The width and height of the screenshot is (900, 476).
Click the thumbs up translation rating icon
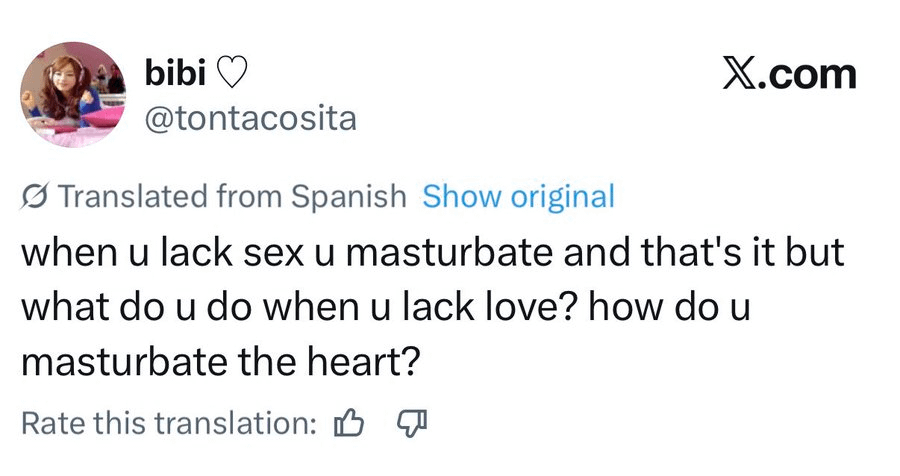(347, 424)
